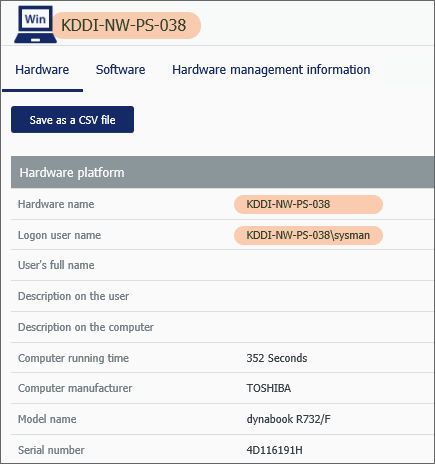The height and width of the screenshot is (464, 435).
Task: Click the Logon user name label
Action: tap(59, 235)
